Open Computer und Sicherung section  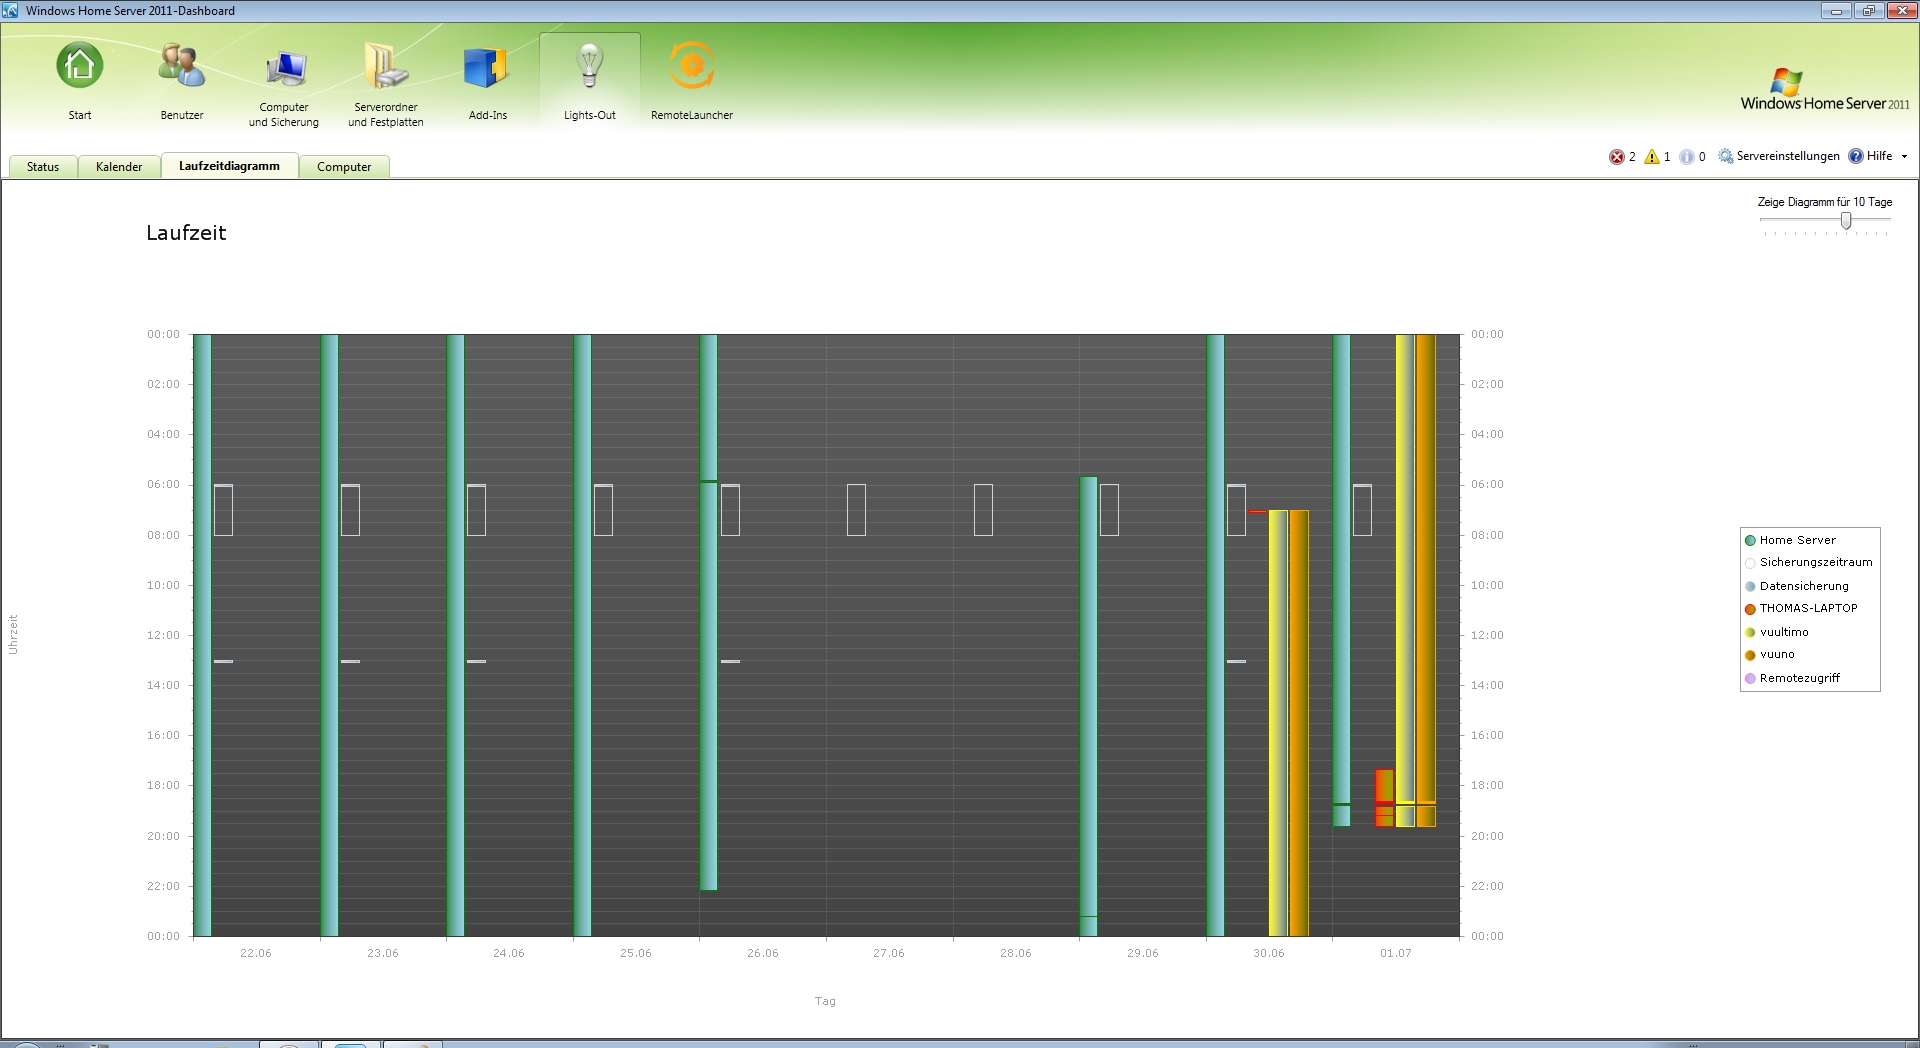pyautogui.click(x=284, y=69)
